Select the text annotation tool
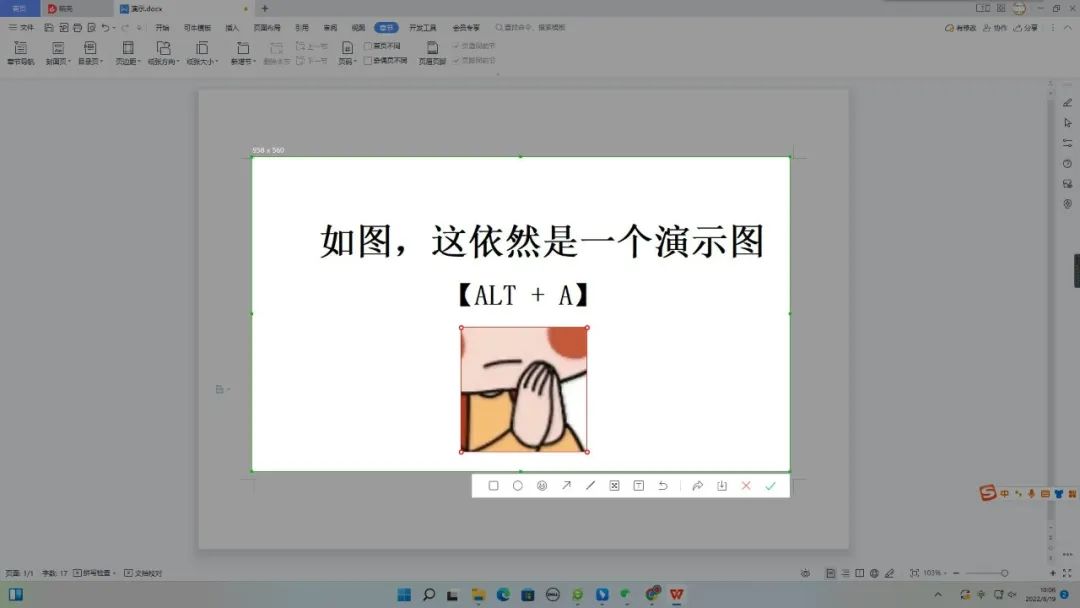This screenshot has height=608, width=1080. coord(638,485)
